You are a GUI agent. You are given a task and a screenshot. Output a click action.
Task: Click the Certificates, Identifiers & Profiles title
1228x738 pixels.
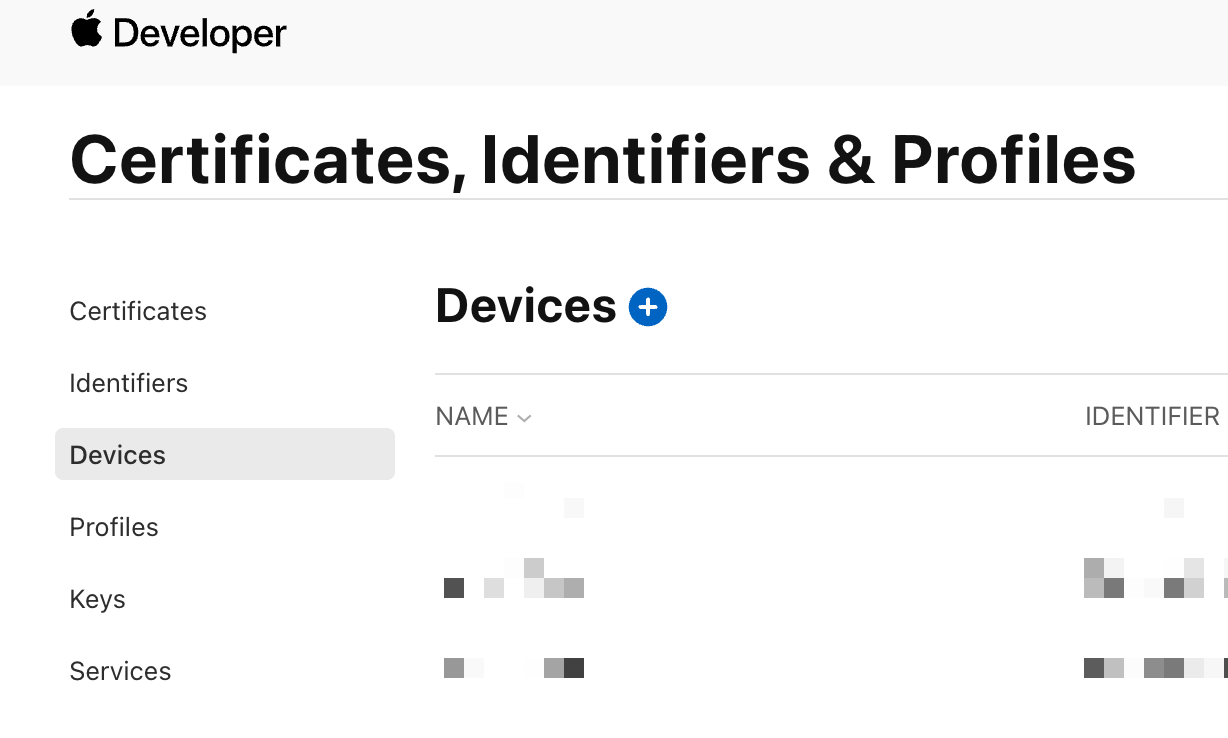pos(602,159)
